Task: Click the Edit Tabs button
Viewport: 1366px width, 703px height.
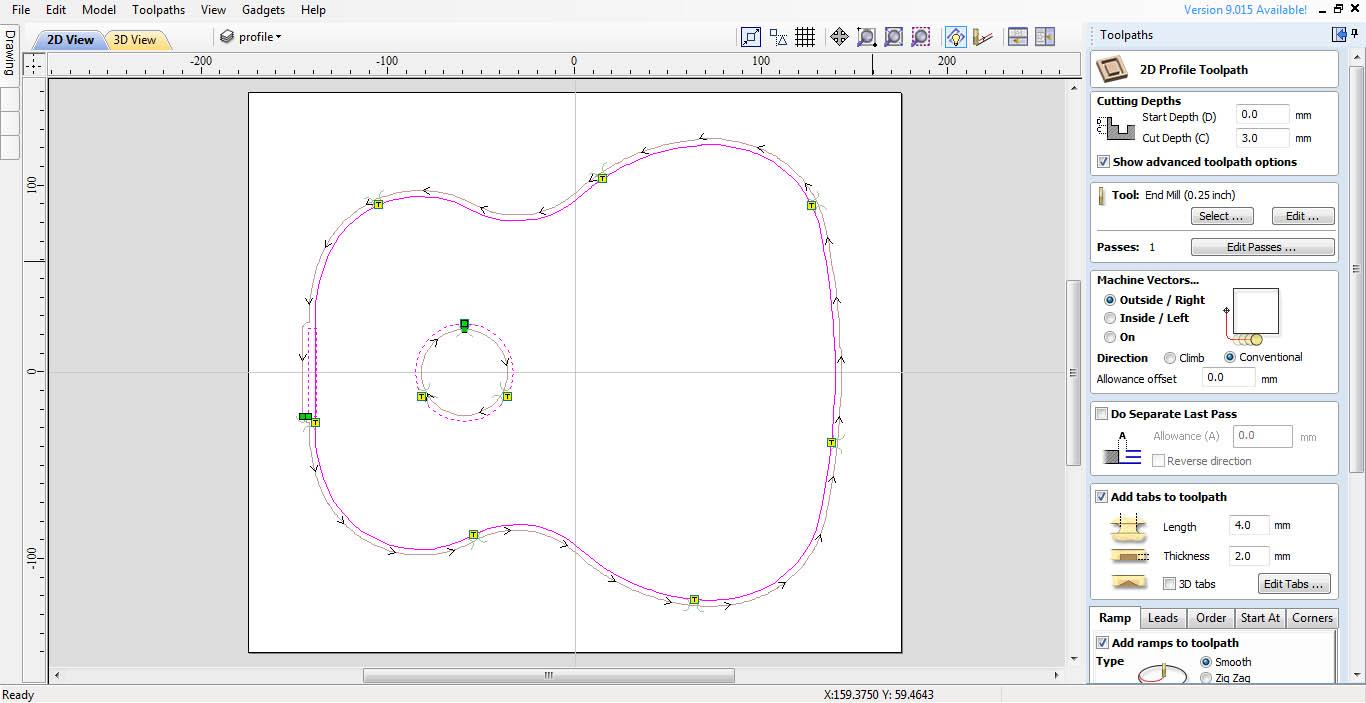Action: pos(1294,584)
